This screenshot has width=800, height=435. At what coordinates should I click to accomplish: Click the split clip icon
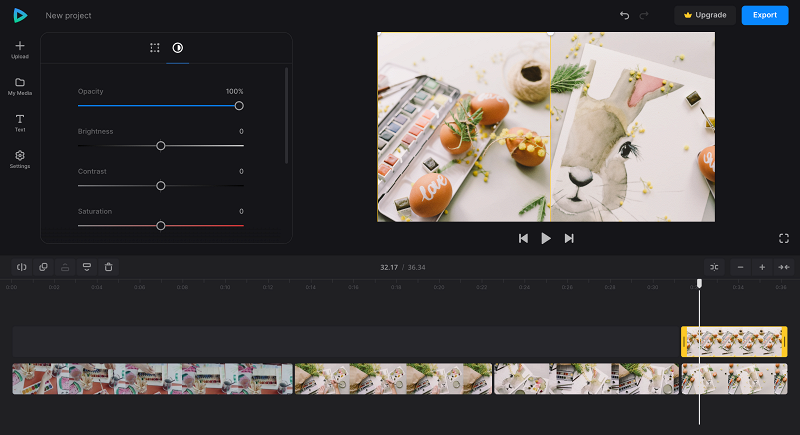click(x=21, y=267)
